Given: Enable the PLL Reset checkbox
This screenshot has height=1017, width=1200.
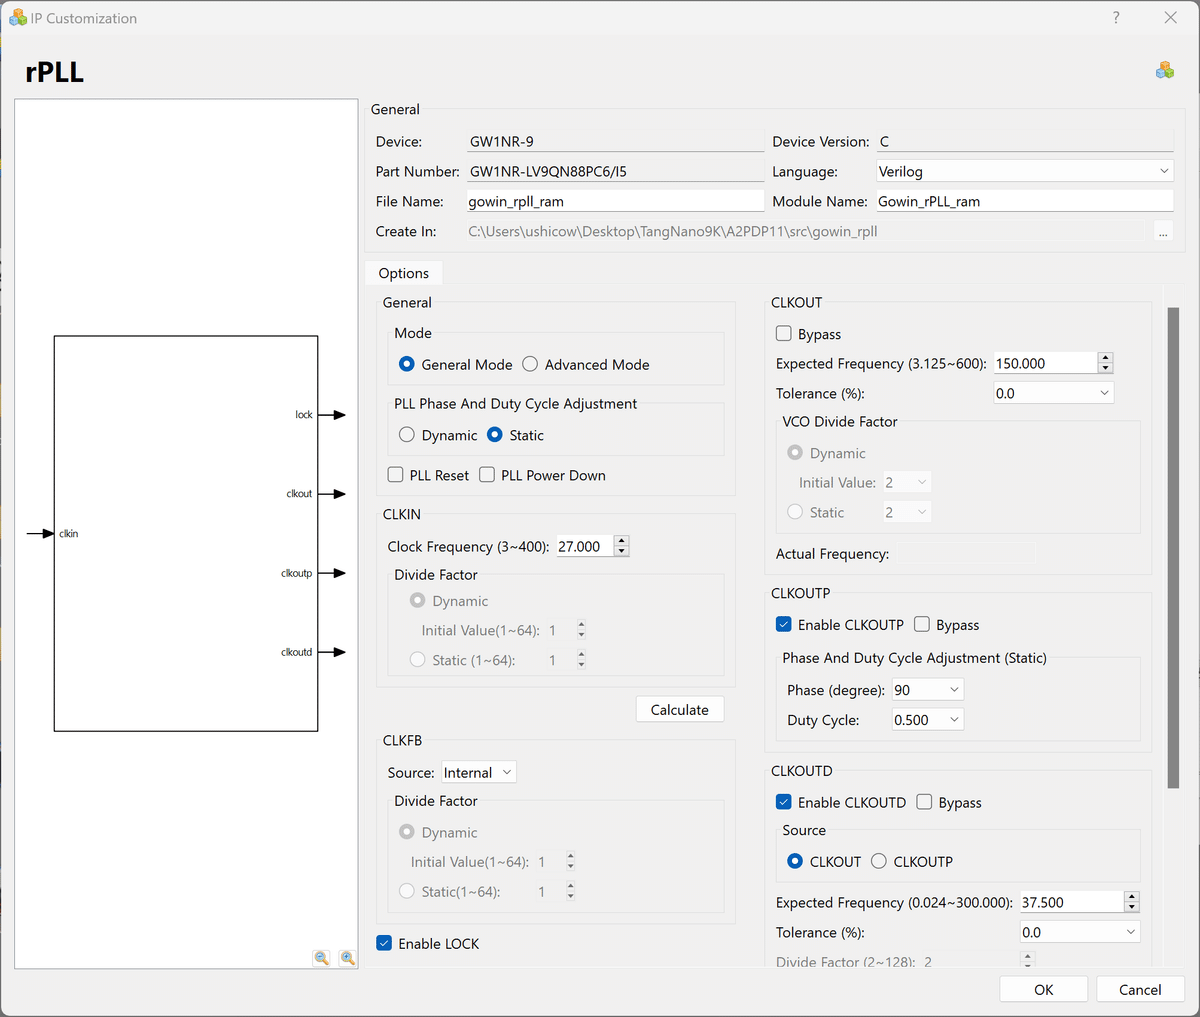Looking at the screenshot, I should coord(396,475).
